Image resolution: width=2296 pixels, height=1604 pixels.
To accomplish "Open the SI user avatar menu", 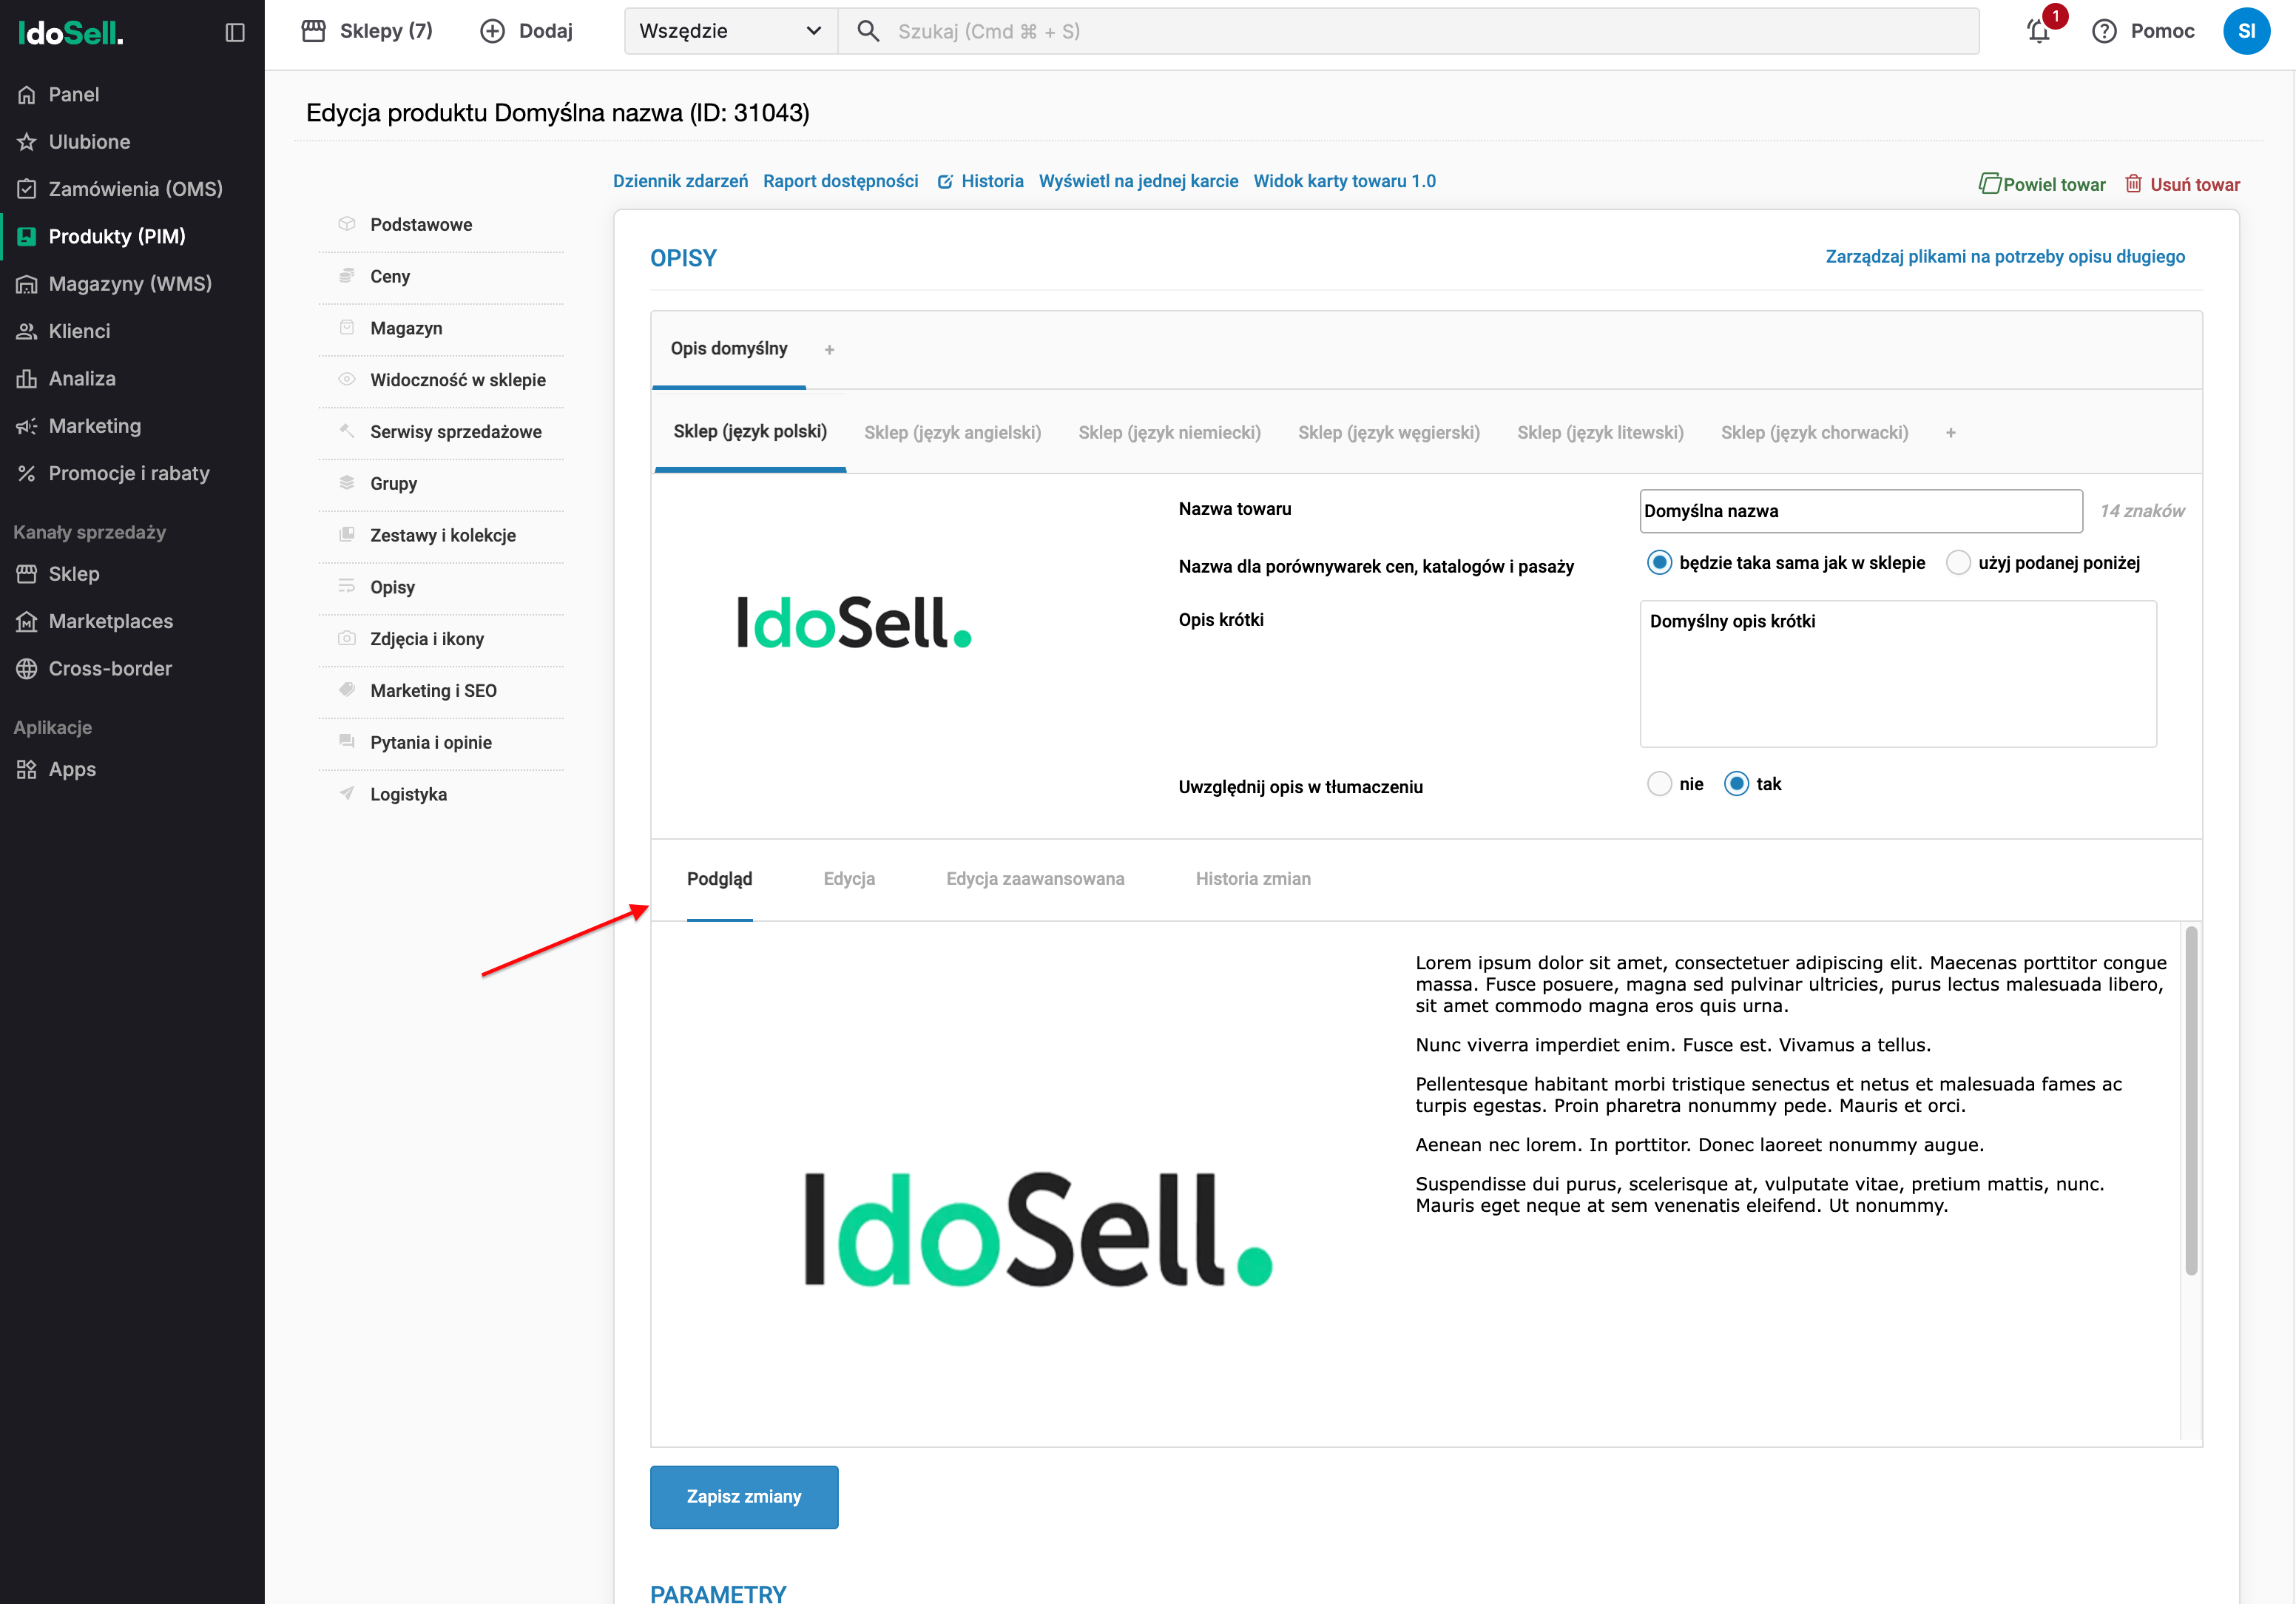I will [2247, 31].
